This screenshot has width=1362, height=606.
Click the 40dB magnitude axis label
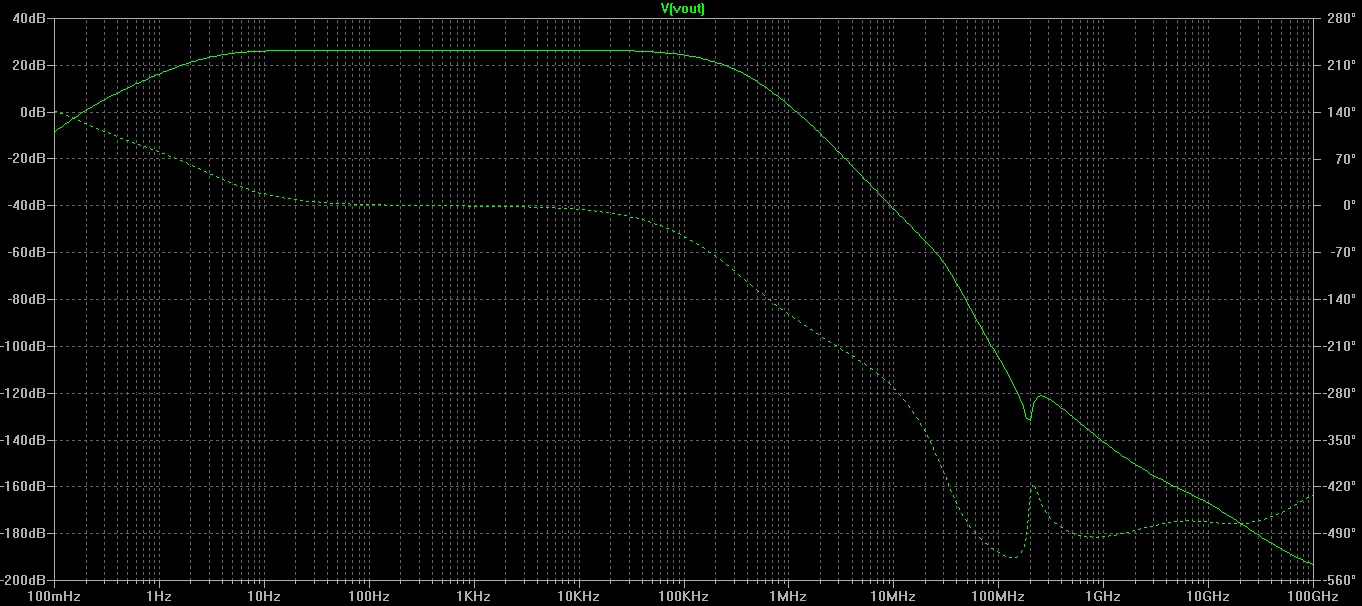coord(30,18)
